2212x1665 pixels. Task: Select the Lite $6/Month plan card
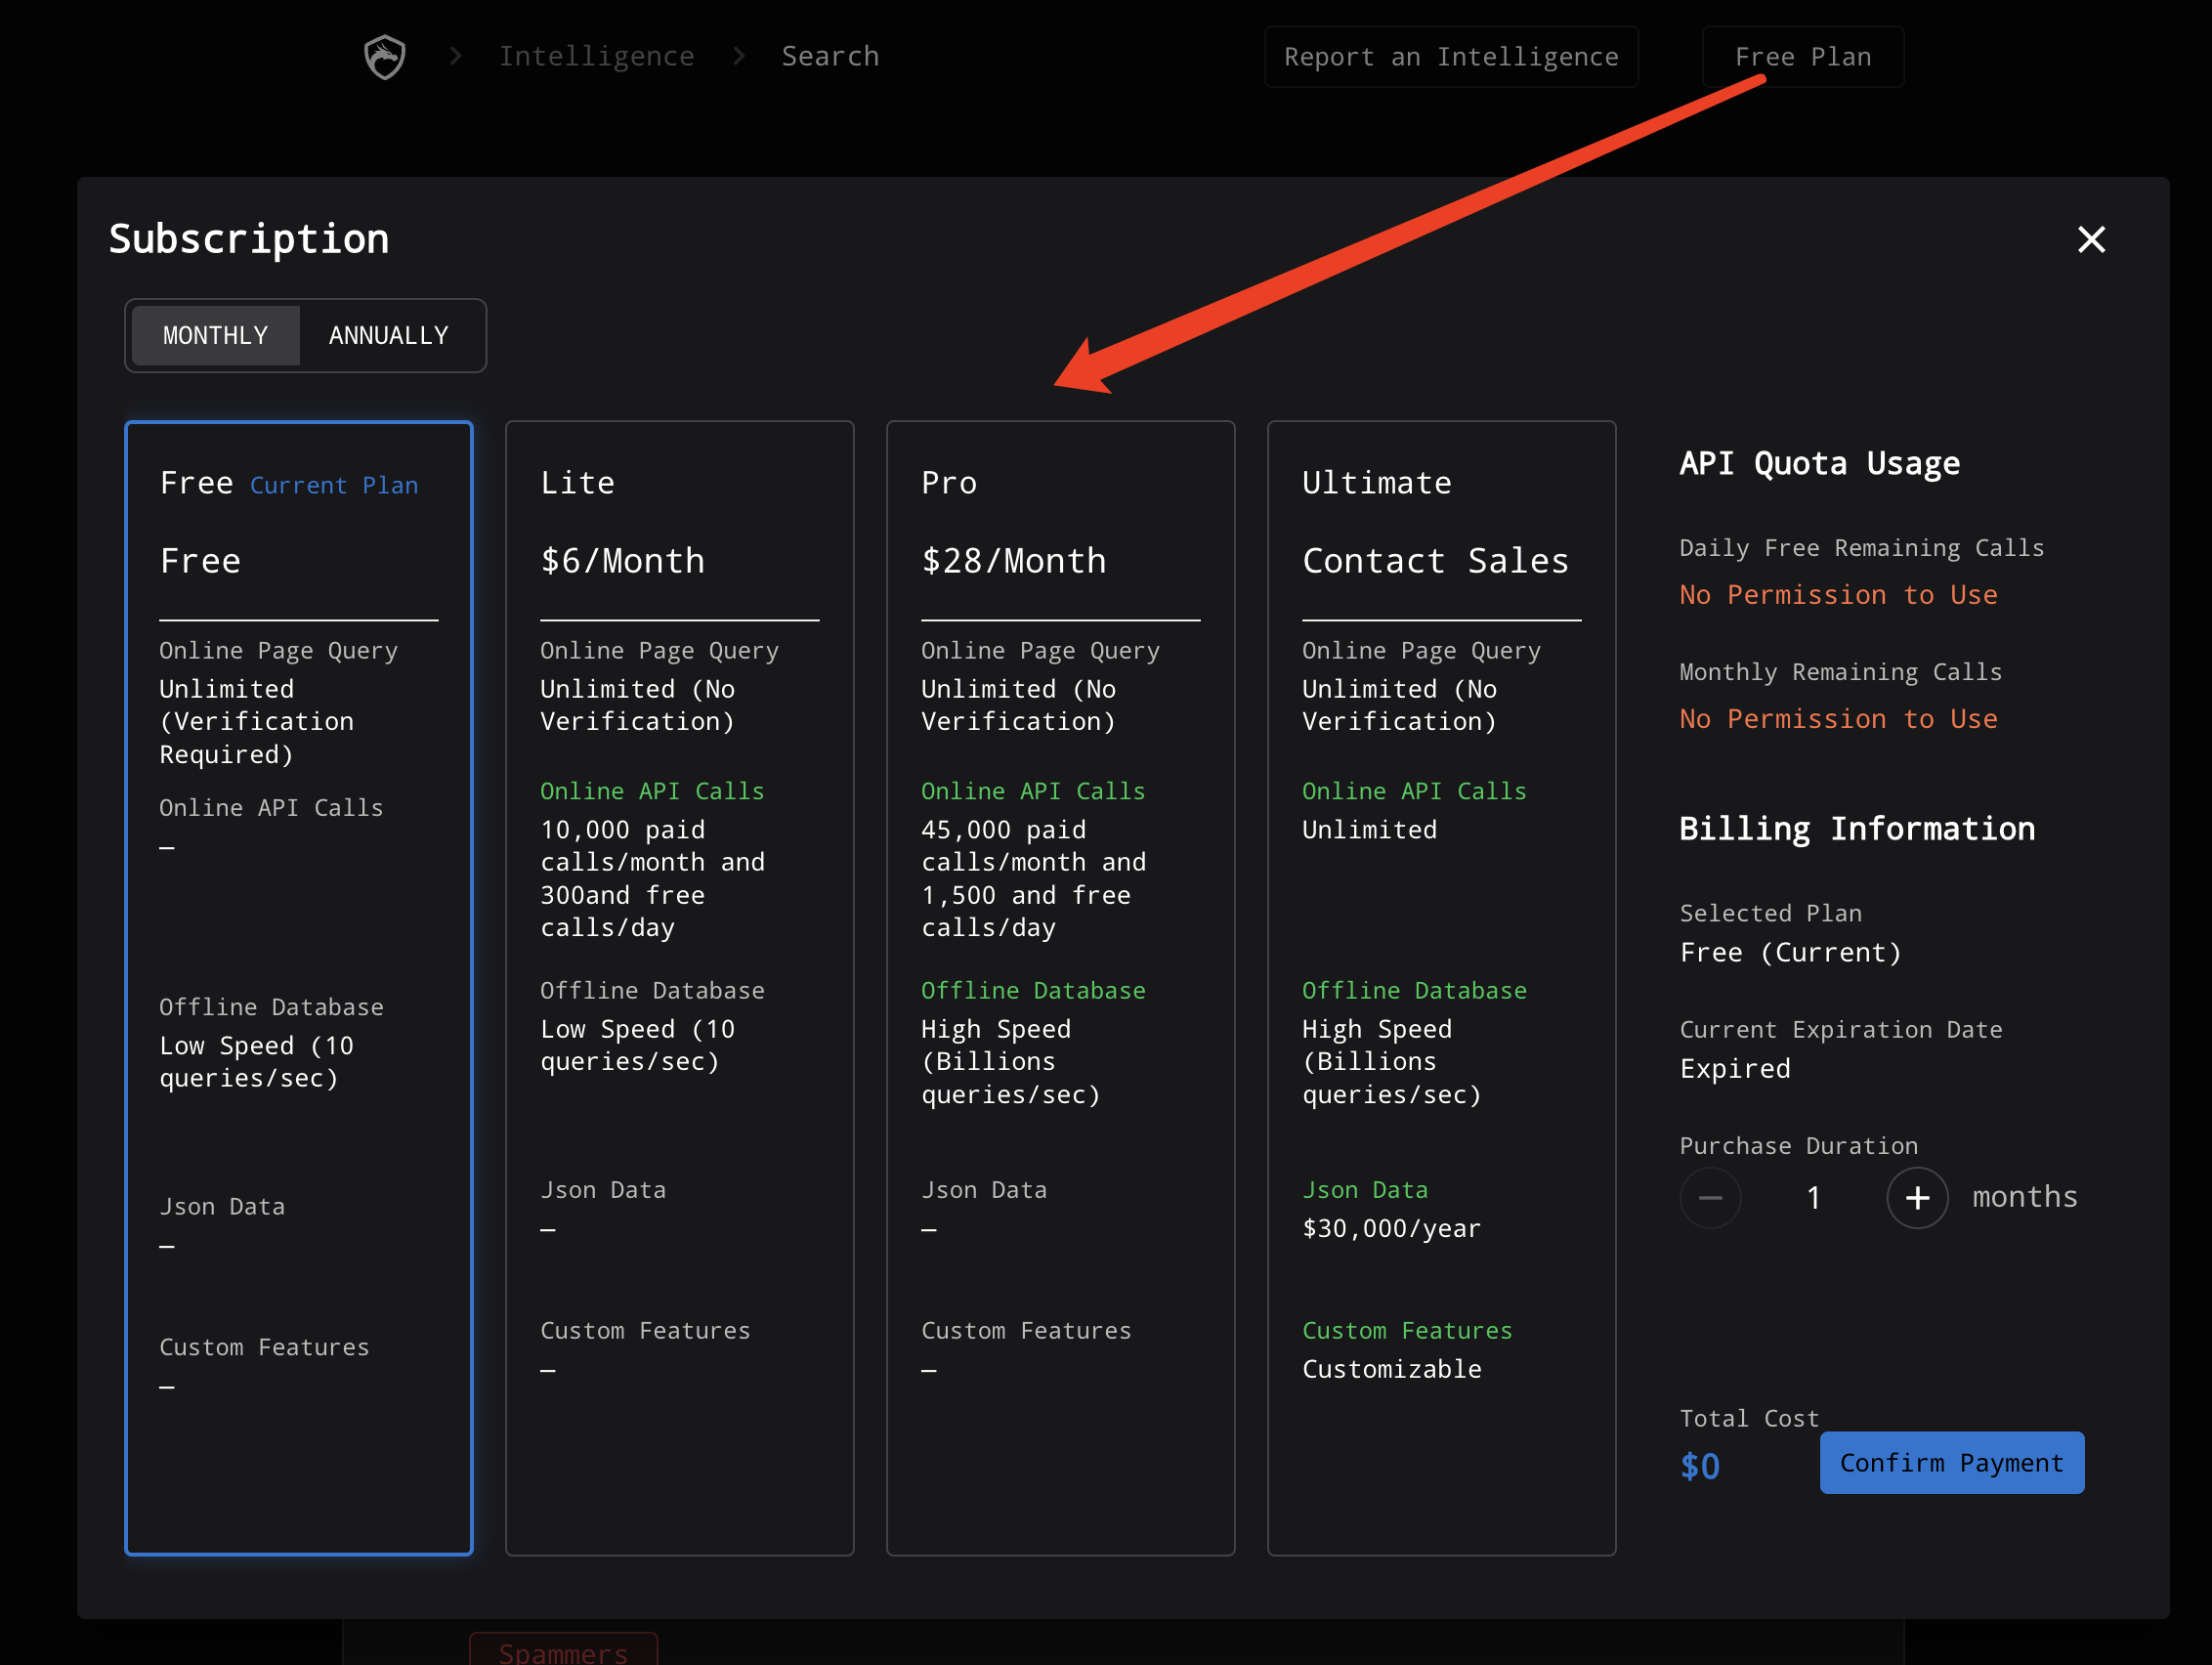click(680, 988)
